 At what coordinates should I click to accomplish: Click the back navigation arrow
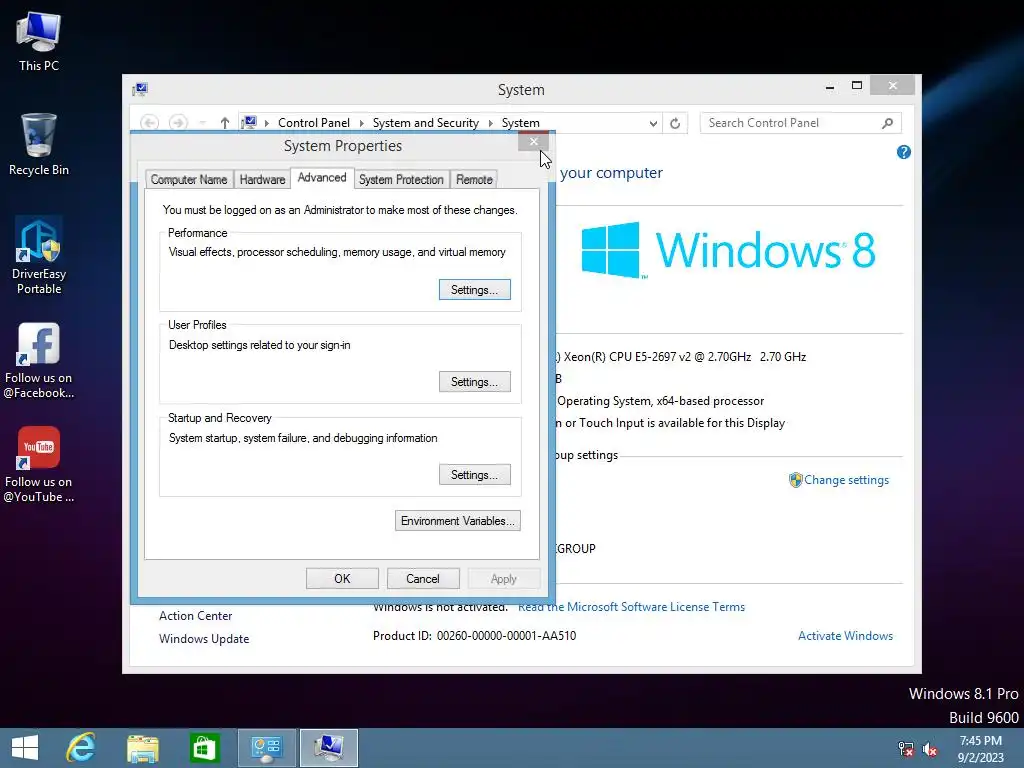pos(150,123)
